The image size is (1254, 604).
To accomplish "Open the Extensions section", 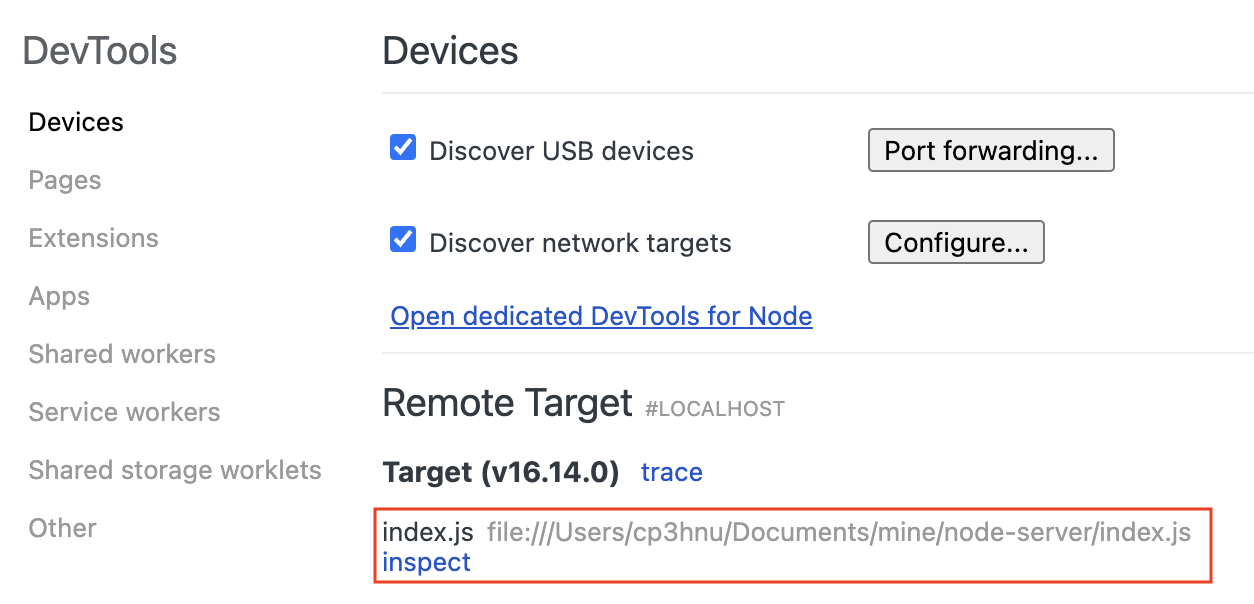I will coord(93,238).
